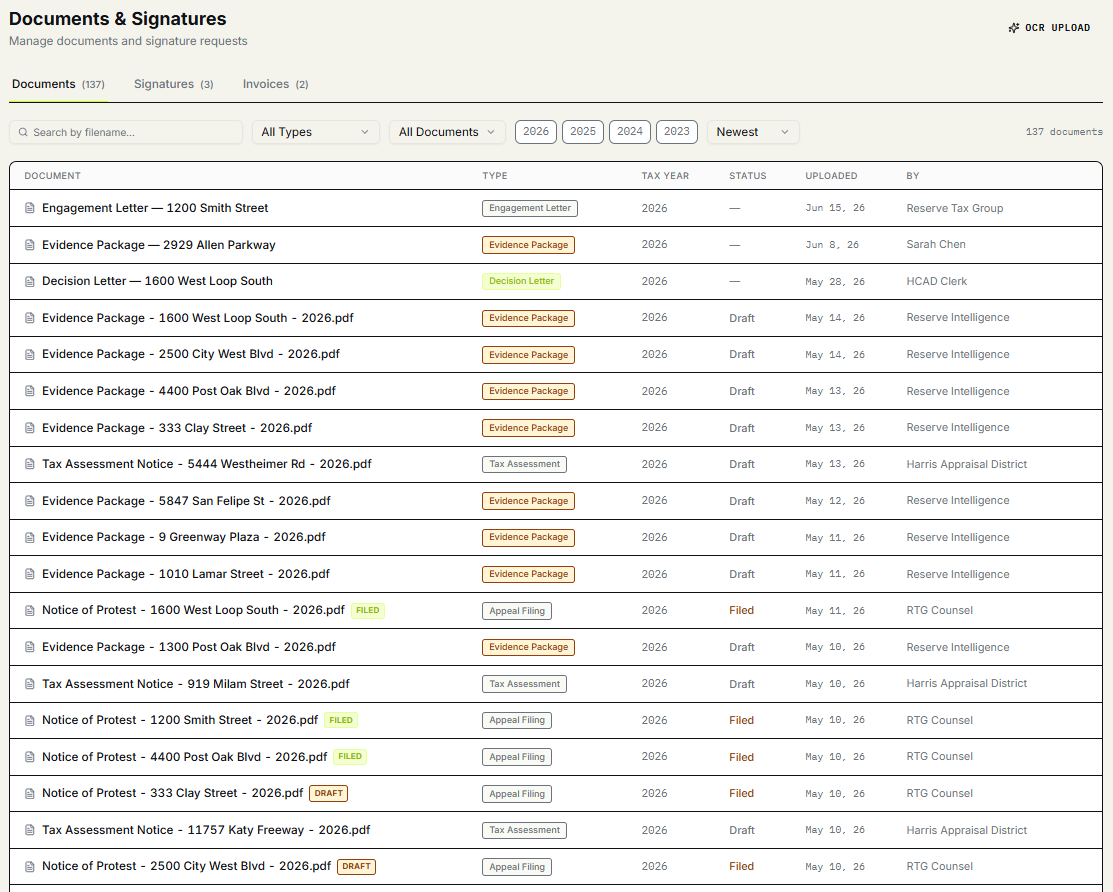
Task: Click Evidence Package badge for 9 Greenway Plaza
Action: click(528, 537)
